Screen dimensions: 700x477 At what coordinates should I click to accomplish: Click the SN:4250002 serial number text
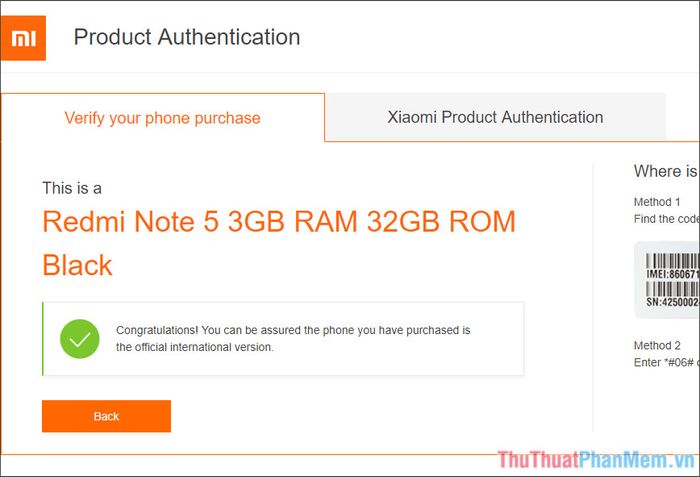(672, 302)
